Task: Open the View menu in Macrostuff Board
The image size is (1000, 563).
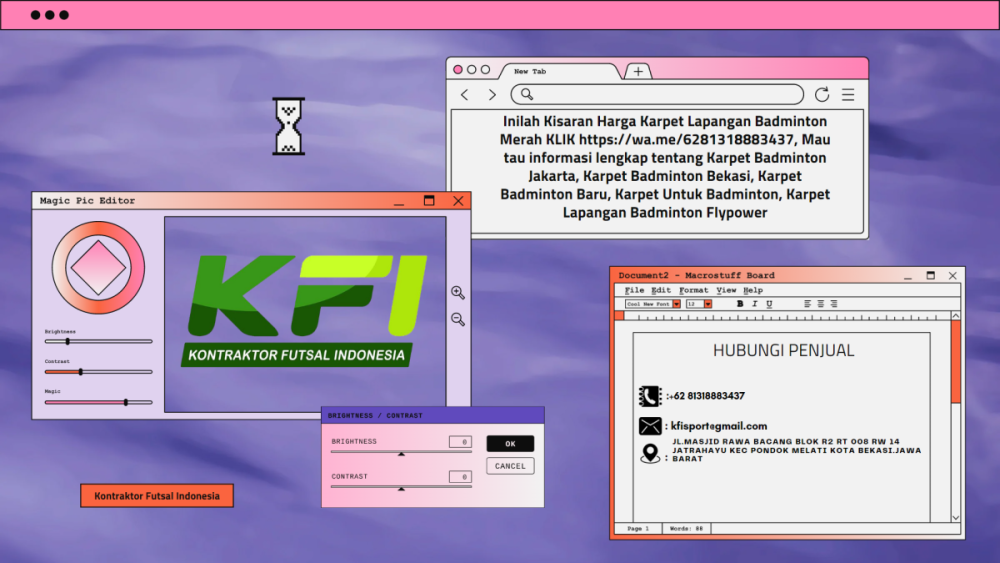Action: (x=726, y=290)
